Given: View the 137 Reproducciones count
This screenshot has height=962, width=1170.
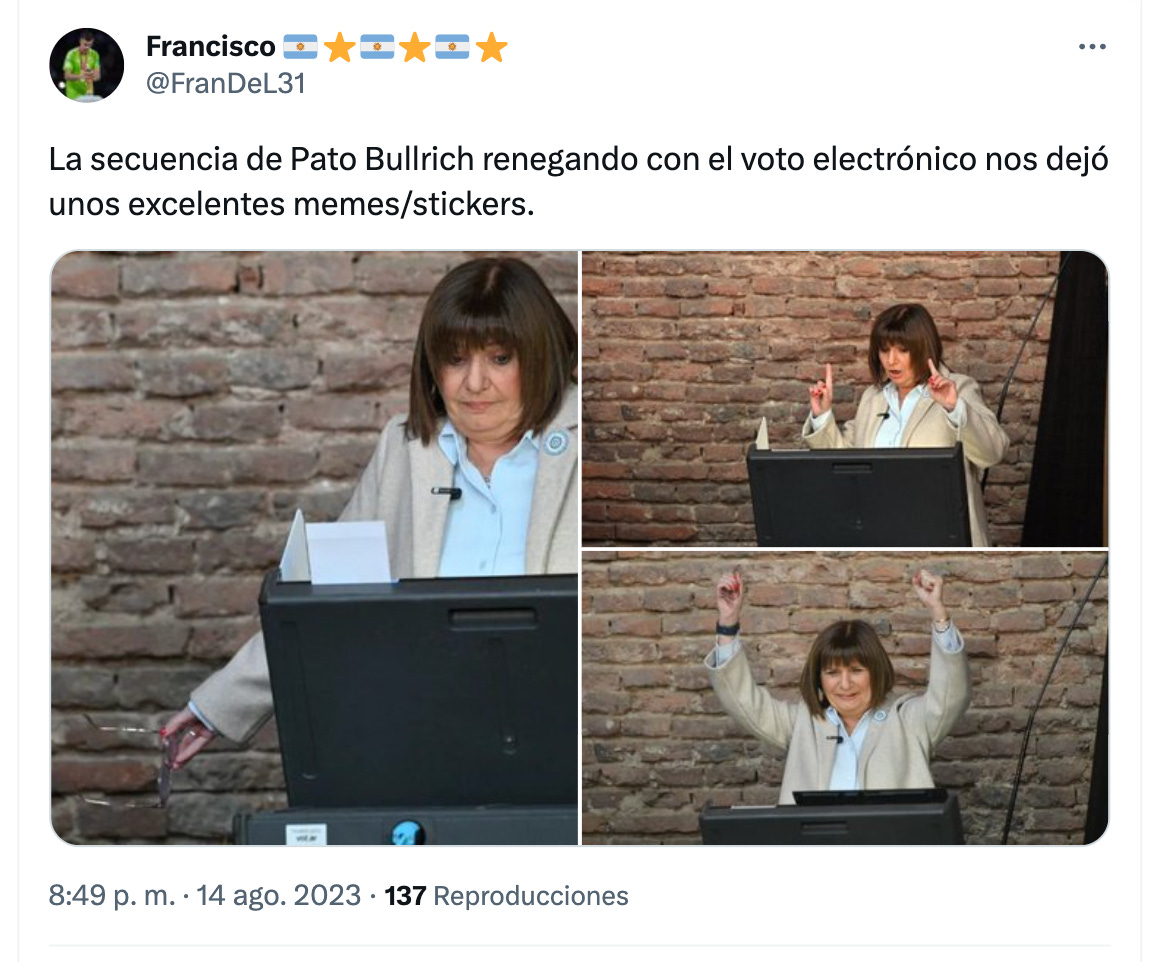Looking at the screenshot, I should [x=506, y=896].
